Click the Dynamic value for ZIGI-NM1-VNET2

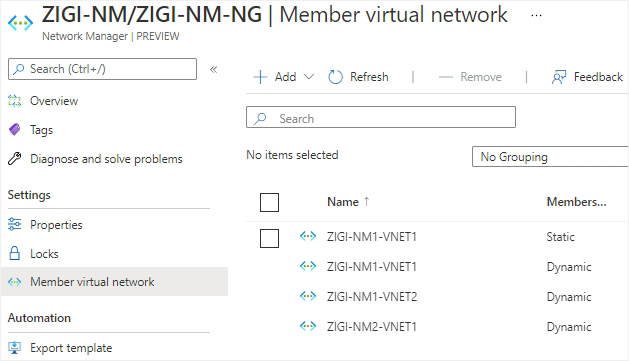click(x=569, y=297)
